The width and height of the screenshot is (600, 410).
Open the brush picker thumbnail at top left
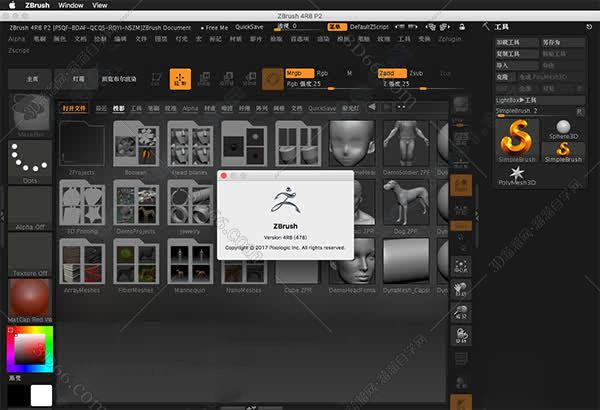point(30,115)
